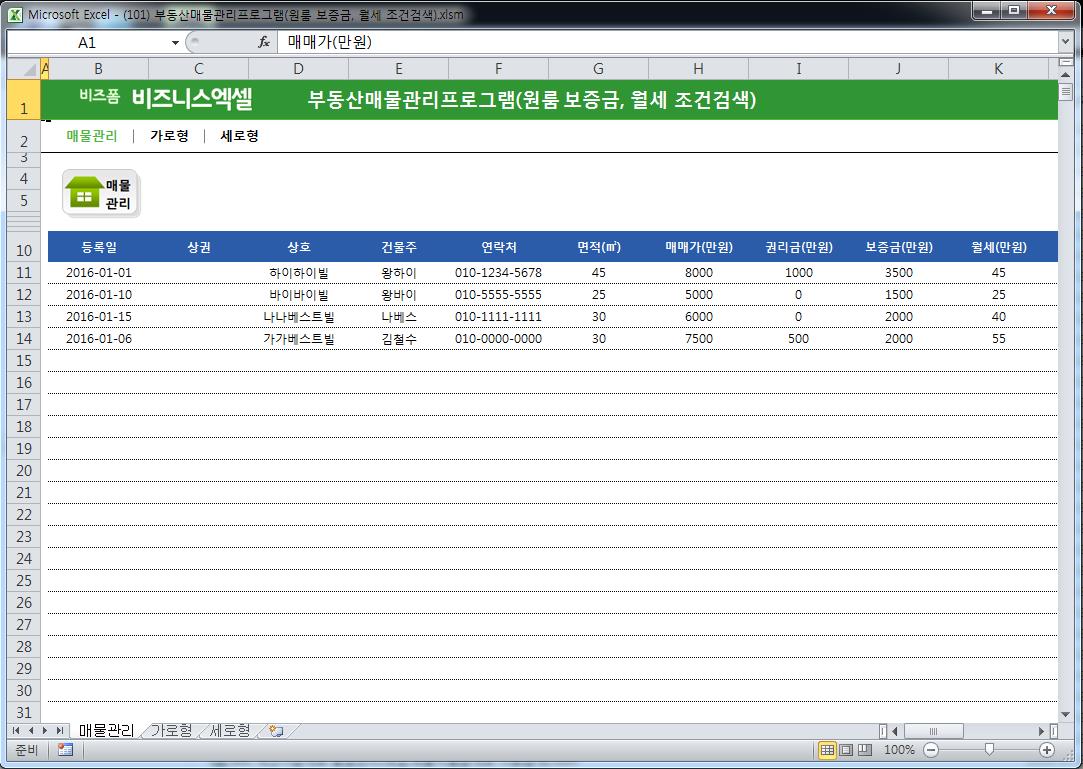The image size is (1083, 769).
Task: Select the cell 나나베스트빌
Action: (298, 316)
